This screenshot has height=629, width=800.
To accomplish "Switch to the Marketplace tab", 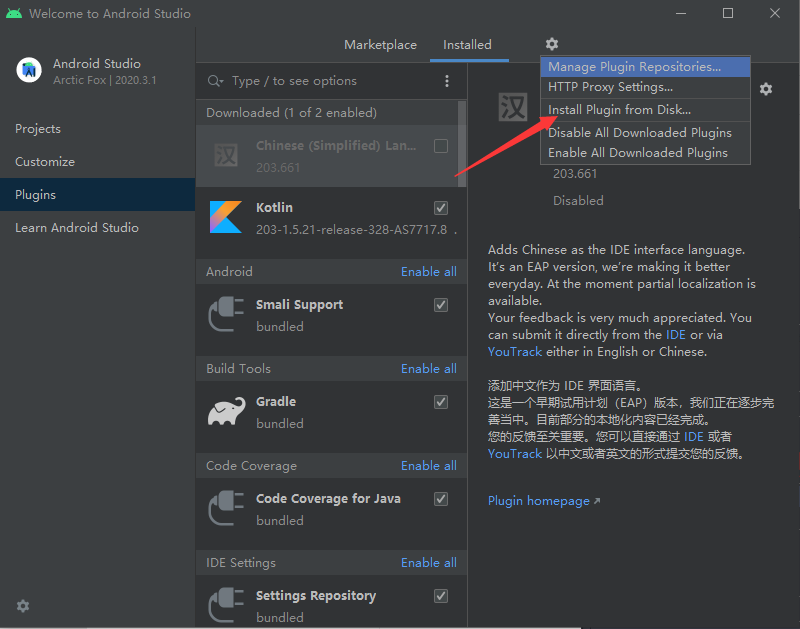I will [x=380, y=45].
